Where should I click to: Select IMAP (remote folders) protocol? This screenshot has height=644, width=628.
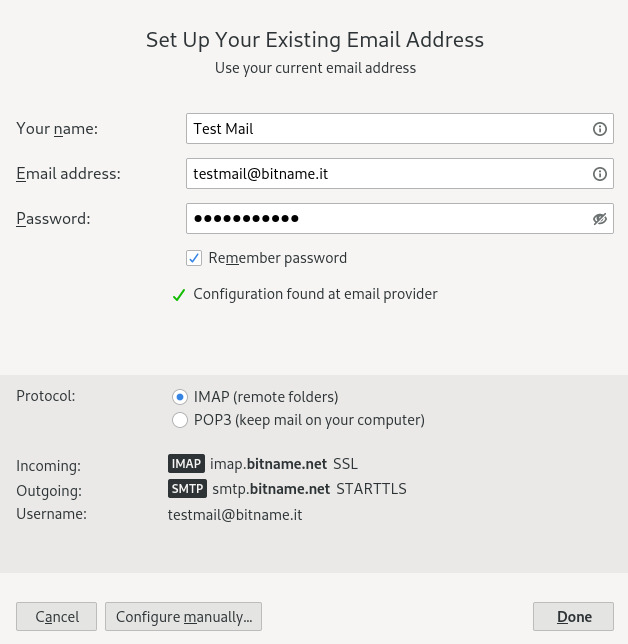point(179,397)
